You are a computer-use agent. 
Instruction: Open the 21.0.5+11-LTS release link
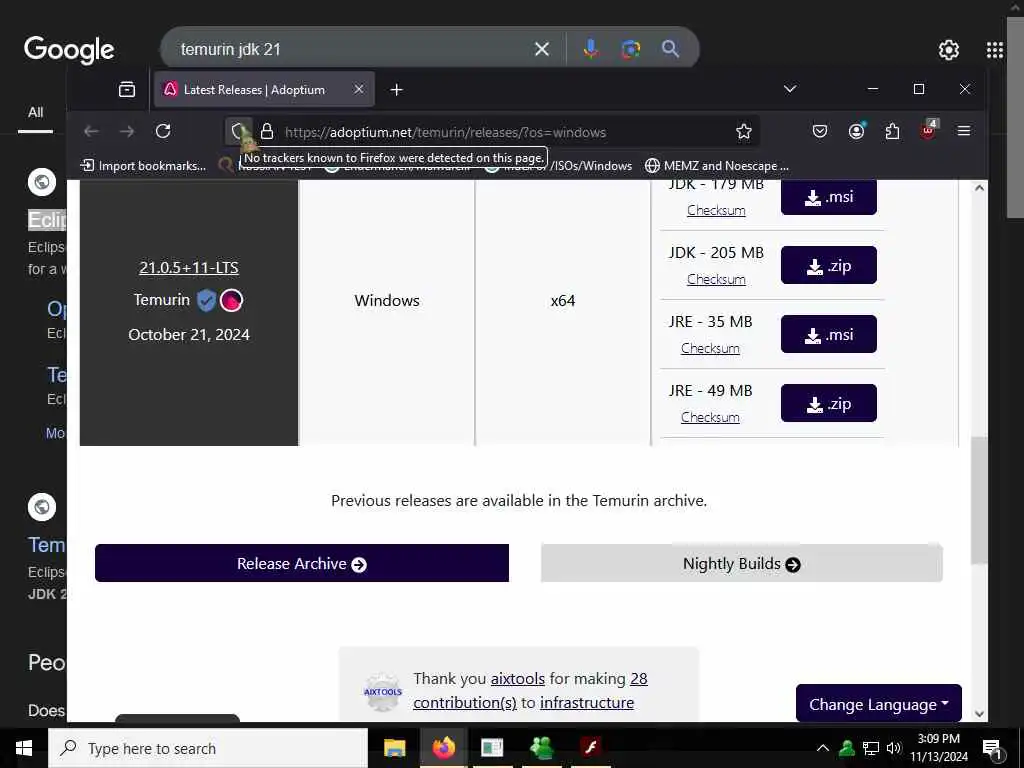(189, 267)
